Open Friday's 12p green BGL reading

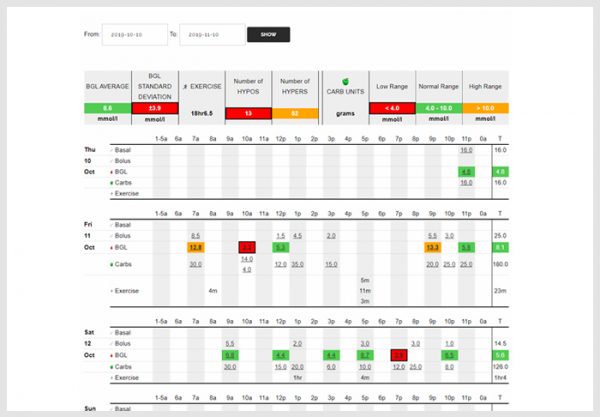280,248
